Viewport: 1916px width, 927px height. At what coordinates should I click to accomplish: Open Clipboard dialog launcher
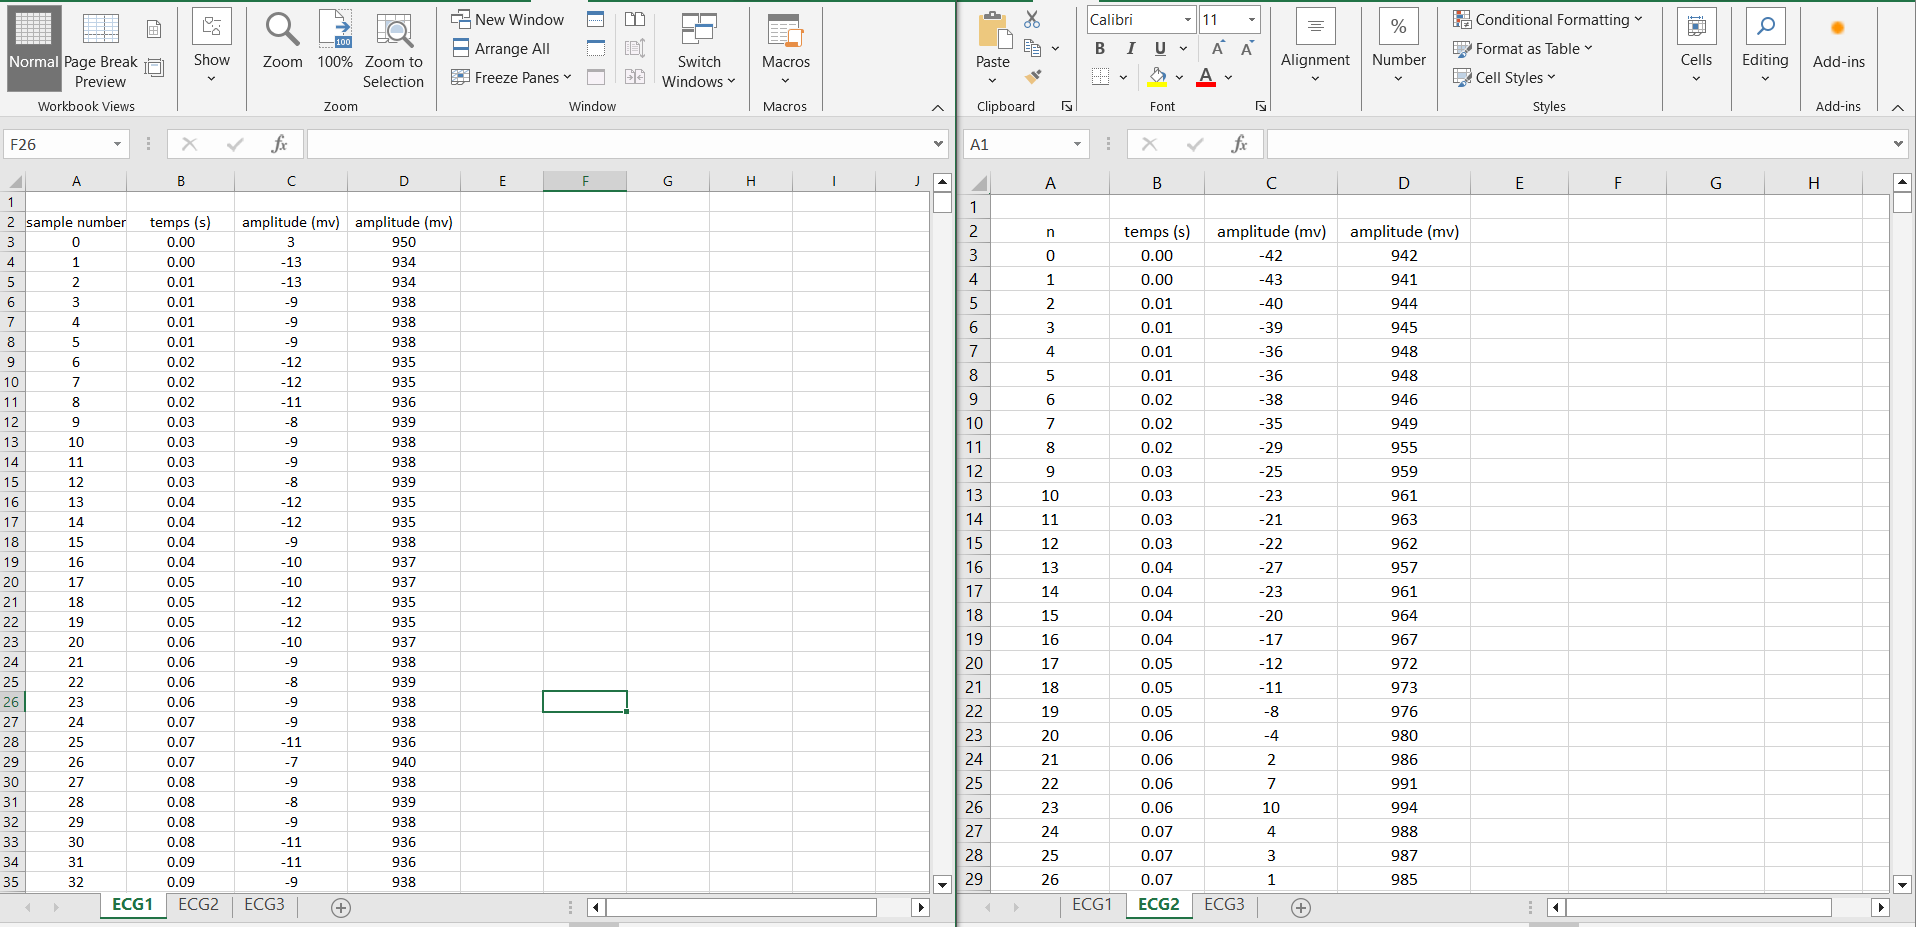tap(1067, 106)
